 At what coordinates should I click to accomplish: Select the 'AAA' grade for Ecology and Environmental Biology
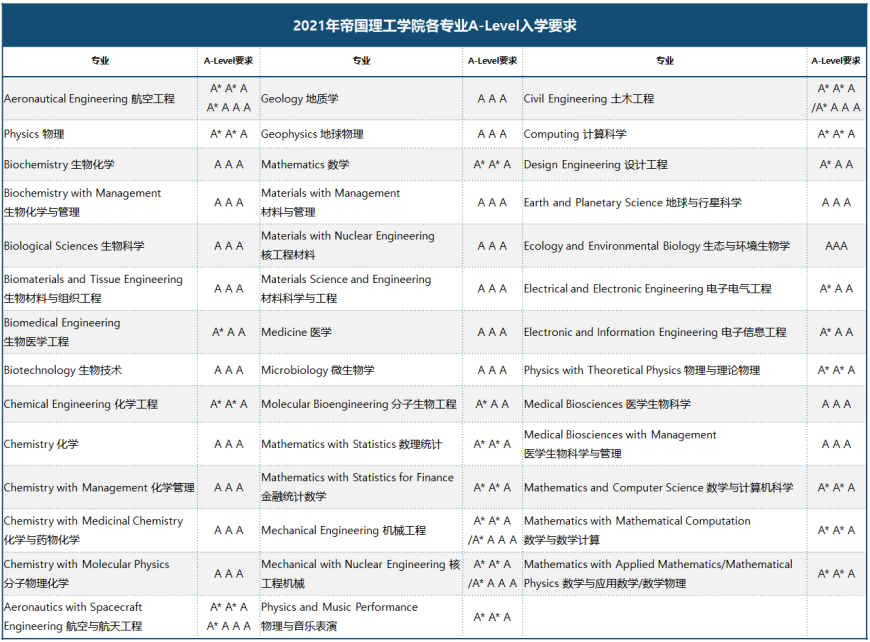(x=836, y=246)
